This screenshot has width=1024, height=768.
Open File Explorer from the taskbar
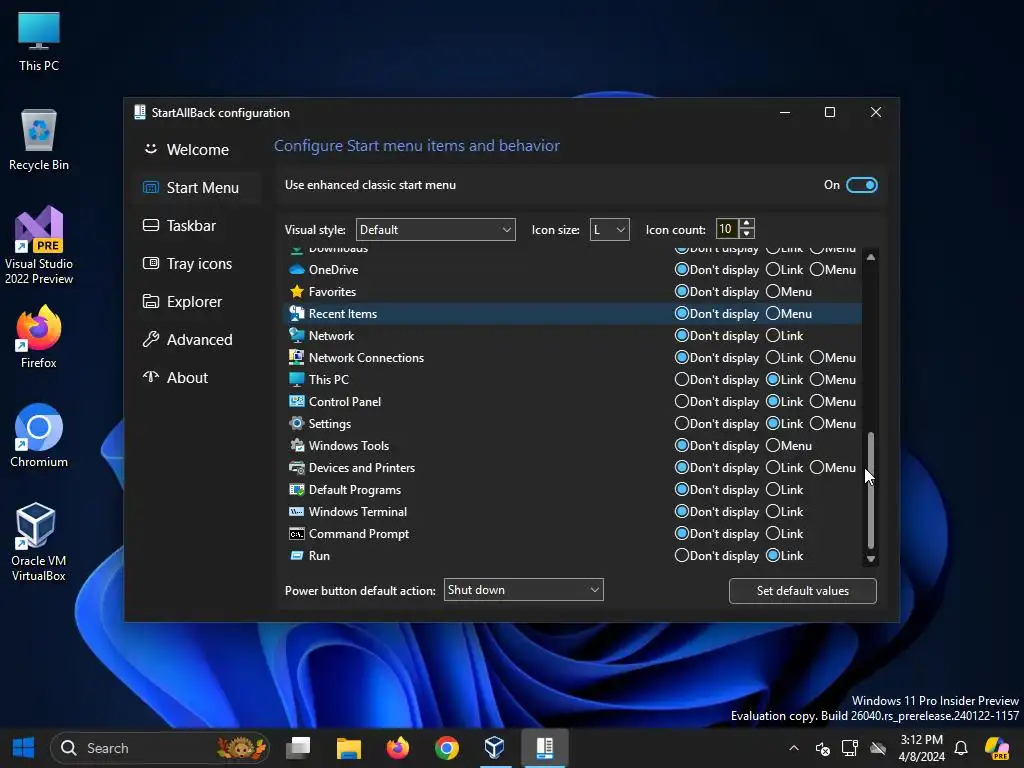point(348,748)
